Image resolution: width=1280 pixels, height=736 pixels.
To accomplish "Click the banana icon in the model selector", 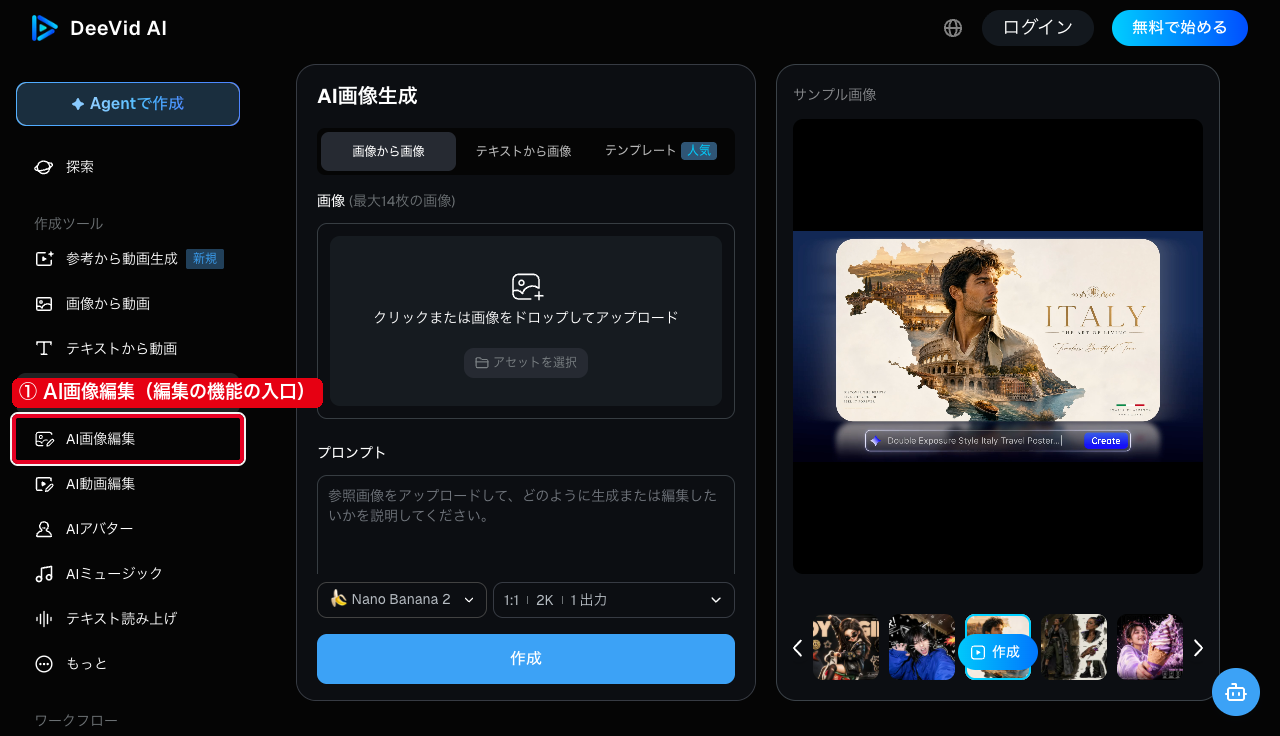I will point(339,599).
